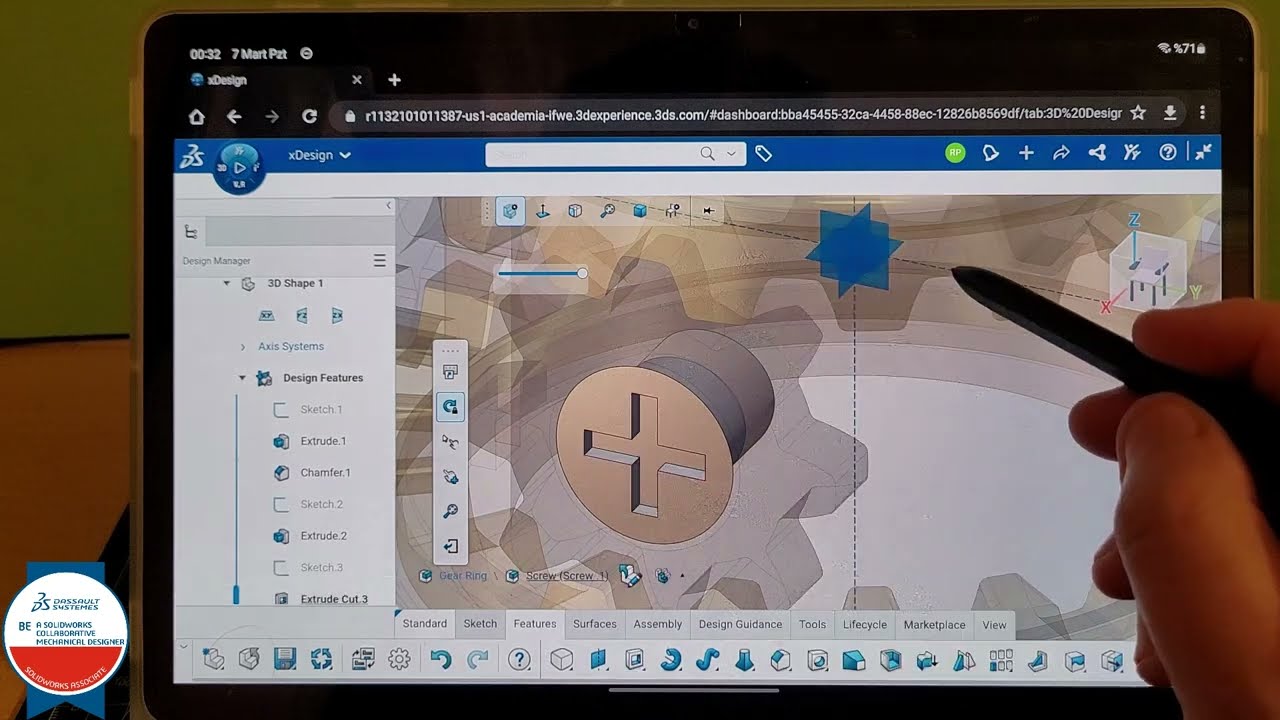The width and height of the screenshot is (1280, 720).
Task: Click the normal-to view icon
Action: tap(543, 211)
